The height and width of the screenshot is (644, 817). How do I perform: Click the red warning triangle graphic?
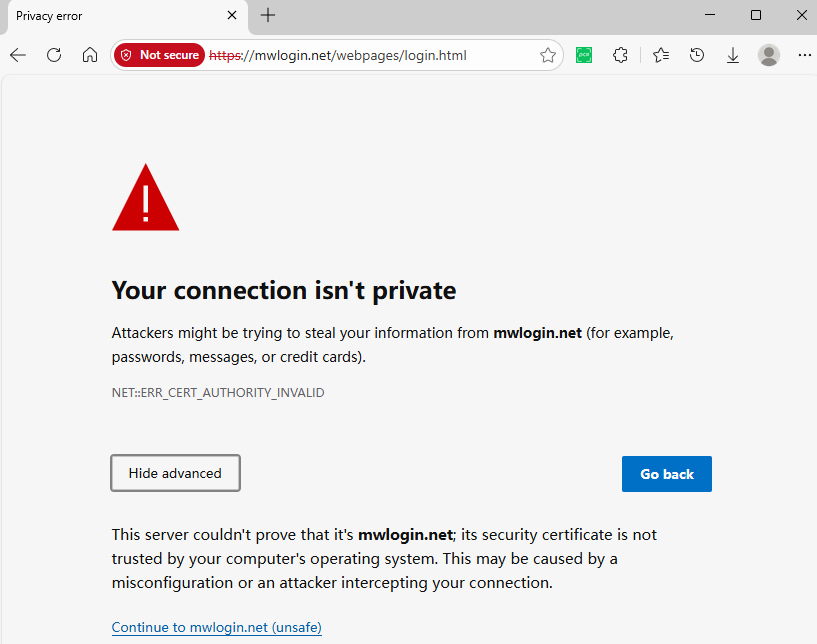[145, 198]
